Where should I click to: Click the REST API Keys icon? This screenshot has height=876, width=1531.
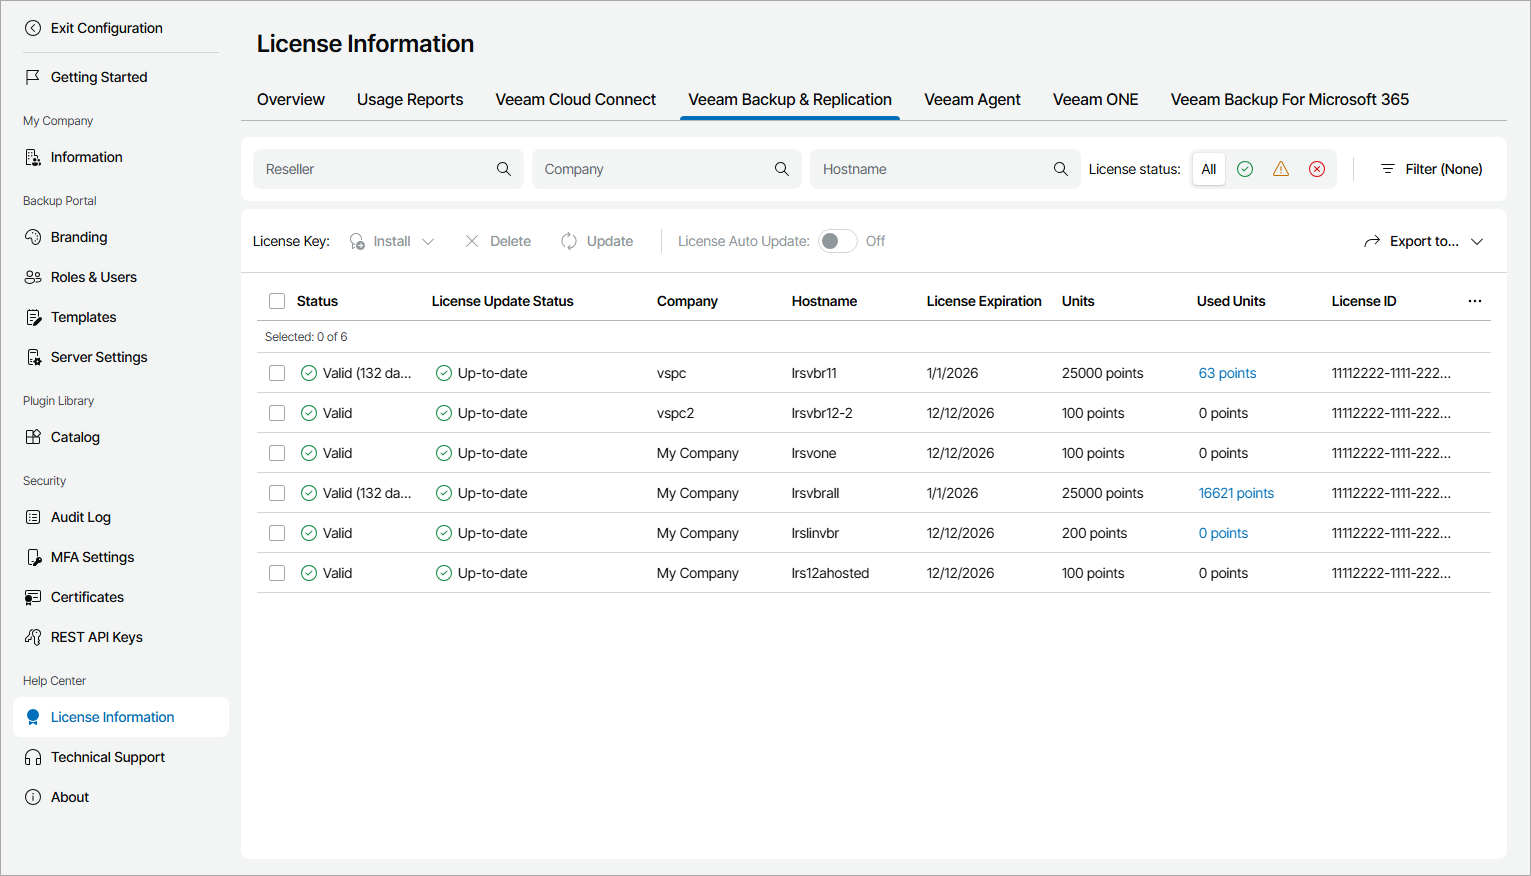tap(33, 637)
